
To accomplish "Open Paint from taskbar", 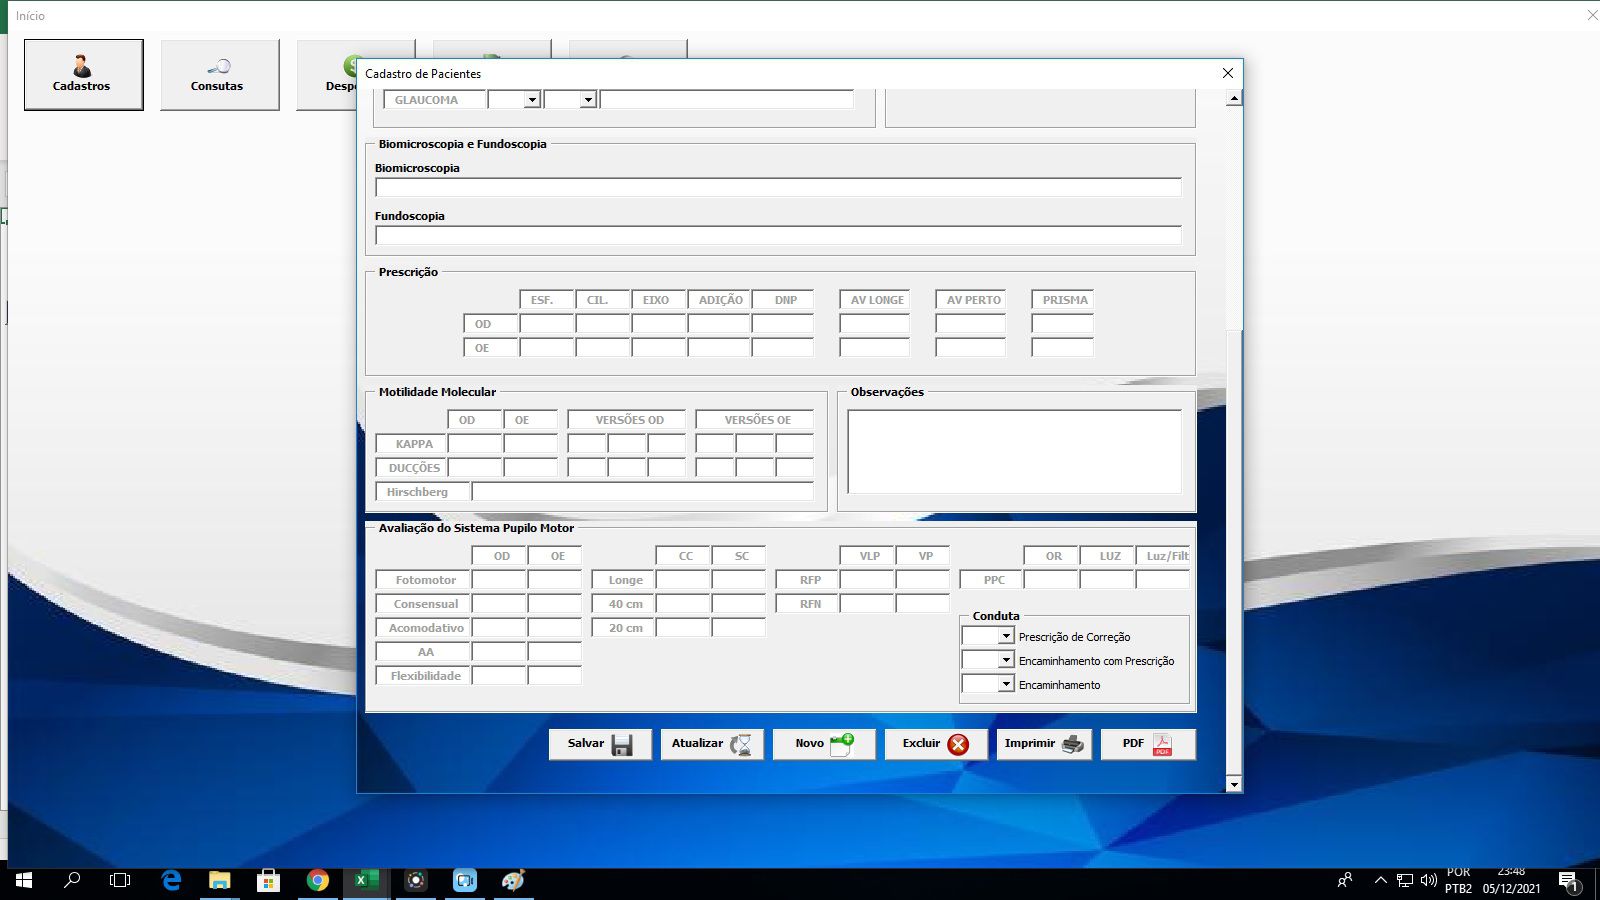I will [x=514, y=881].
